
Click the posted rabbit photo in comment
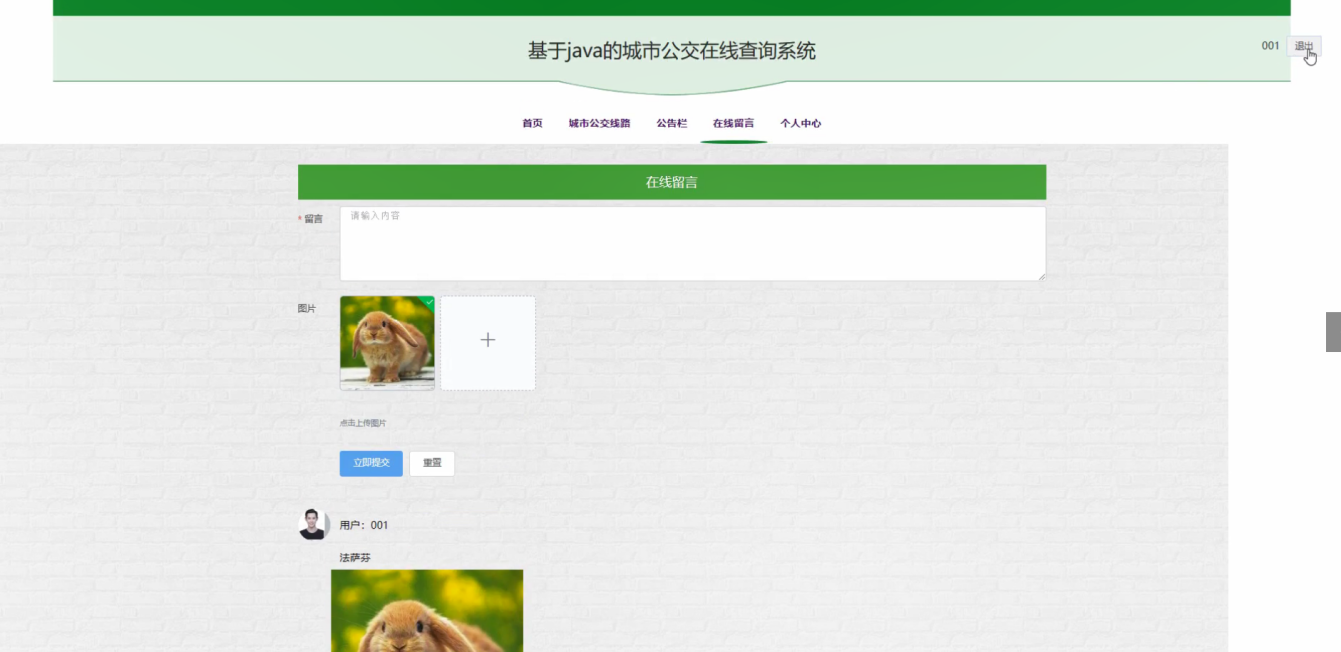(427, 611)
